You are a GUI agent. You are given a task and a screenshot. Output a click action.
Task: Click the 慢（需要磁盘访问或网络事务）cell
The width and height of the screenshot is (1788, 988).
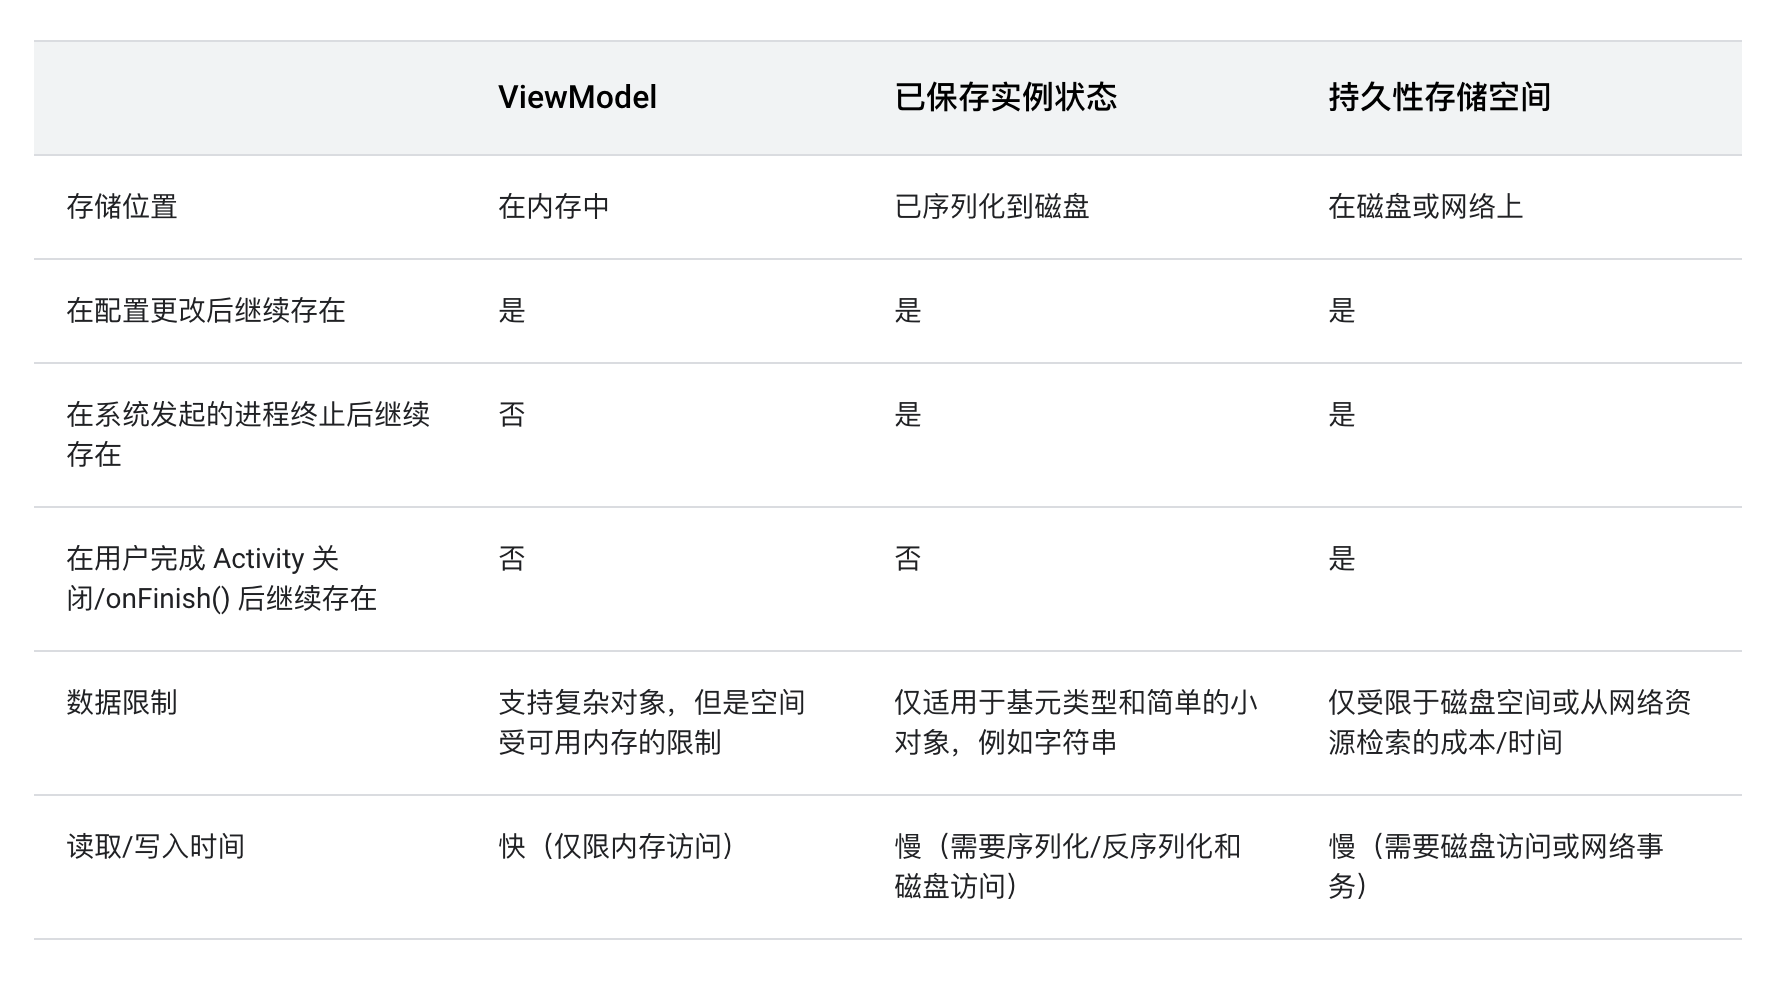(x=1495, y=866)
